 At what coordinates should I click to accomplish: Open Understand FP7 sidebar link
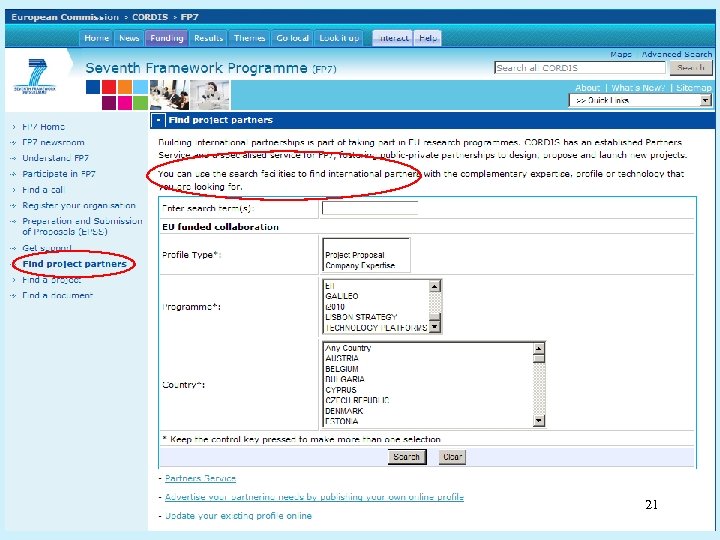(55, 158)
